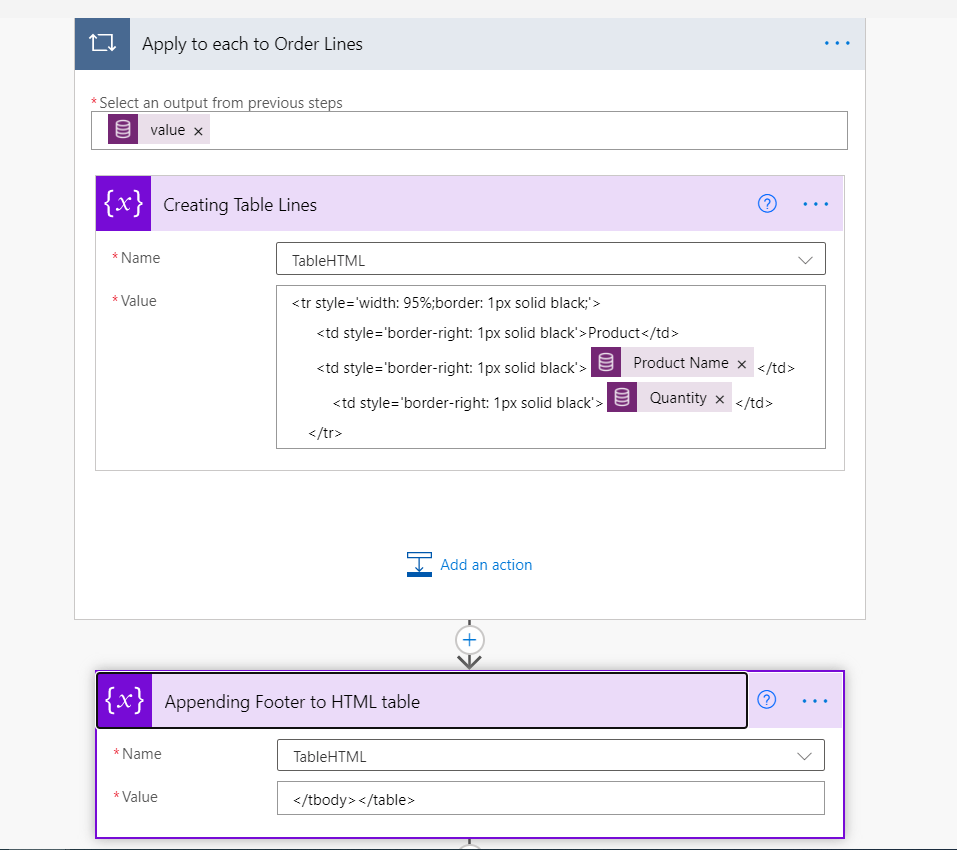Open help for Appending Footer to HTML table
This screenshot has width=957, height=850.
pos(767,700)
